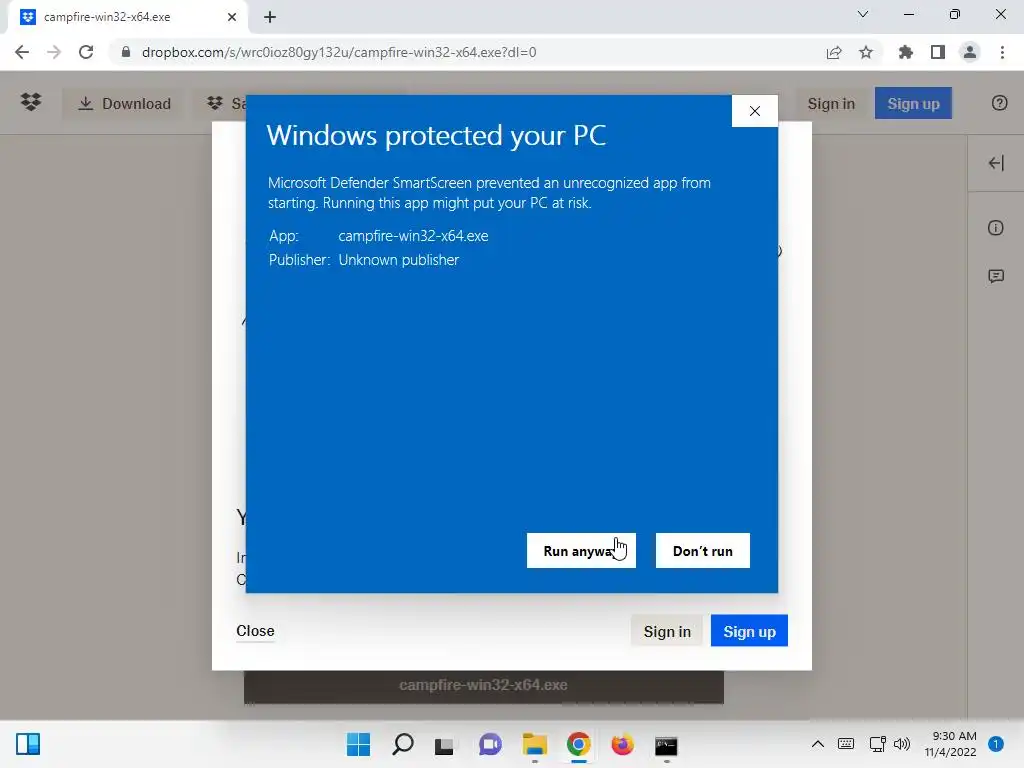The image size is (1024, 768).
Task: Collapse the sidebar arrow icon
Action: pos(996,163)
